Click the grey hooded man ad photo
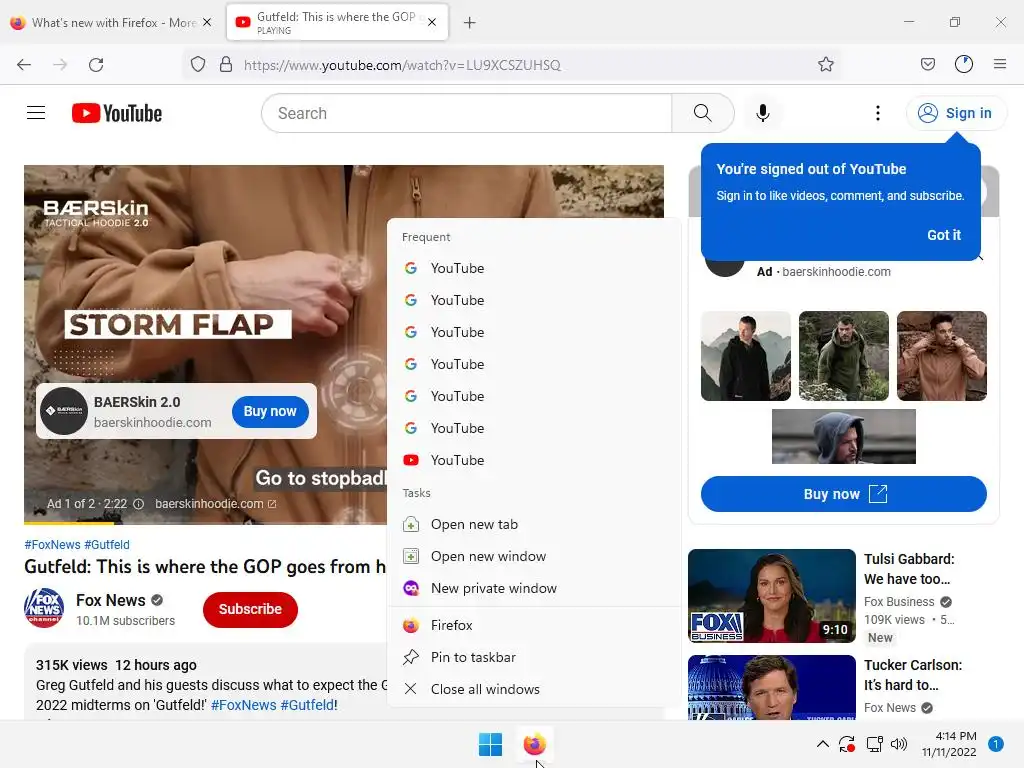The height and width of the screenshot is (768, 1024). coord(843,437)
